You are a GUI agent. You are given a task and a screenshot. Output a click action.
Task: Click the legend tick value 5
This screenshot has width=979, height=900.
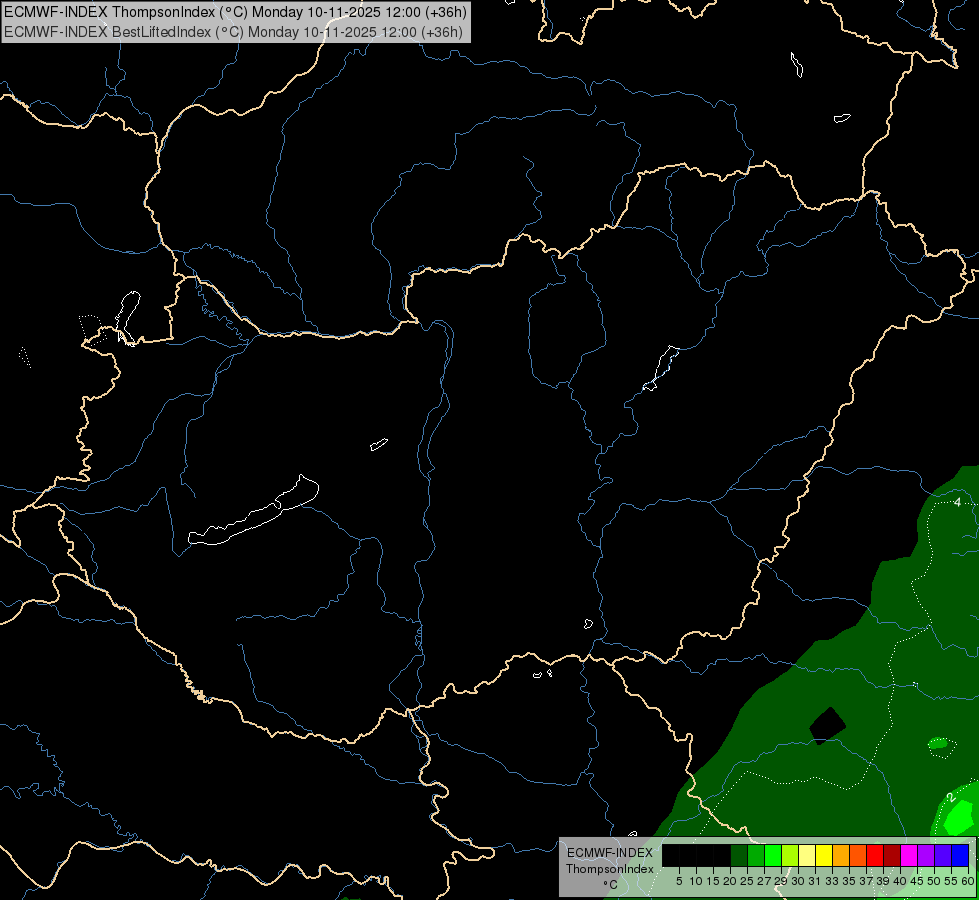679,881
